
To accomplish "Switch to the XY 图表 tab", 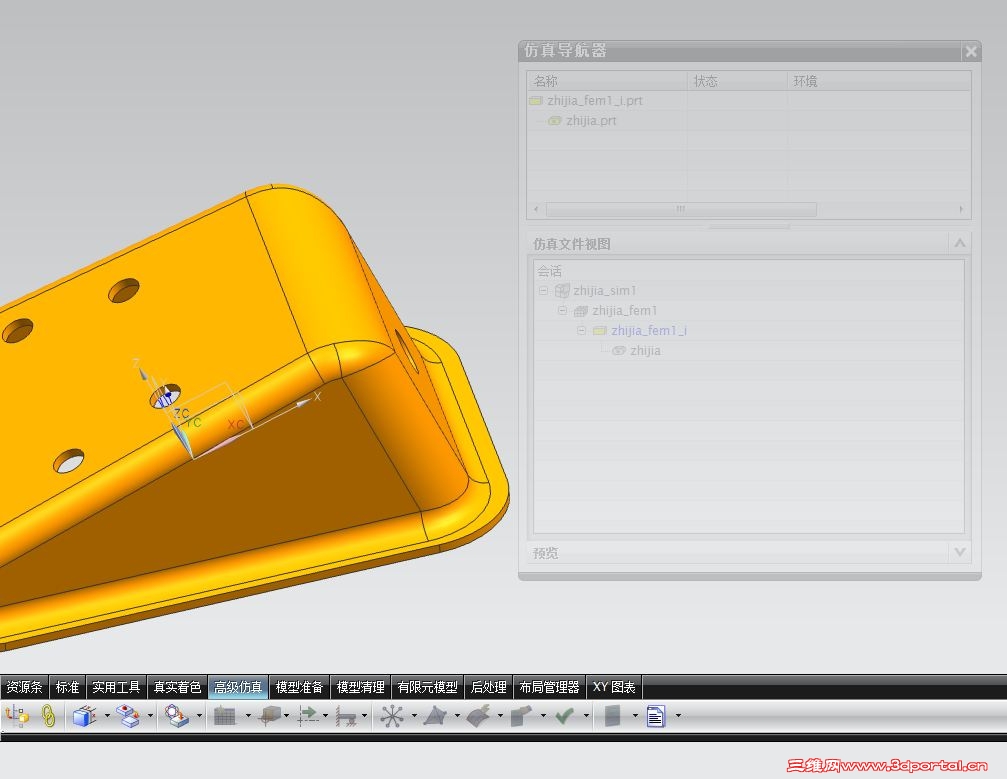I will click(614, 687).
